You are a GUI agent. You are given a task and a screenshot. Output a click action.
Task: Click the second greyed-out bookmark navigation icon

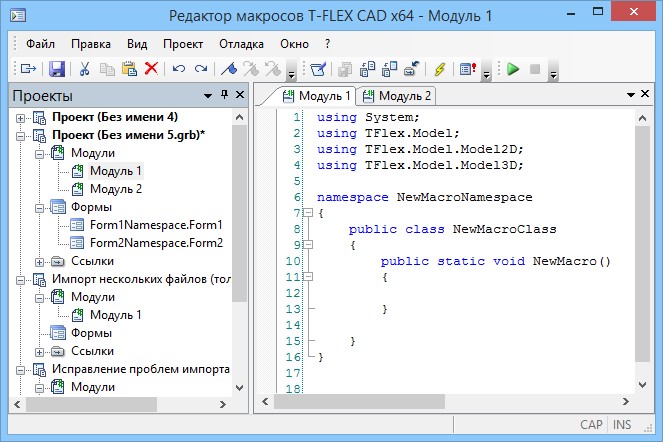(273, 69)
